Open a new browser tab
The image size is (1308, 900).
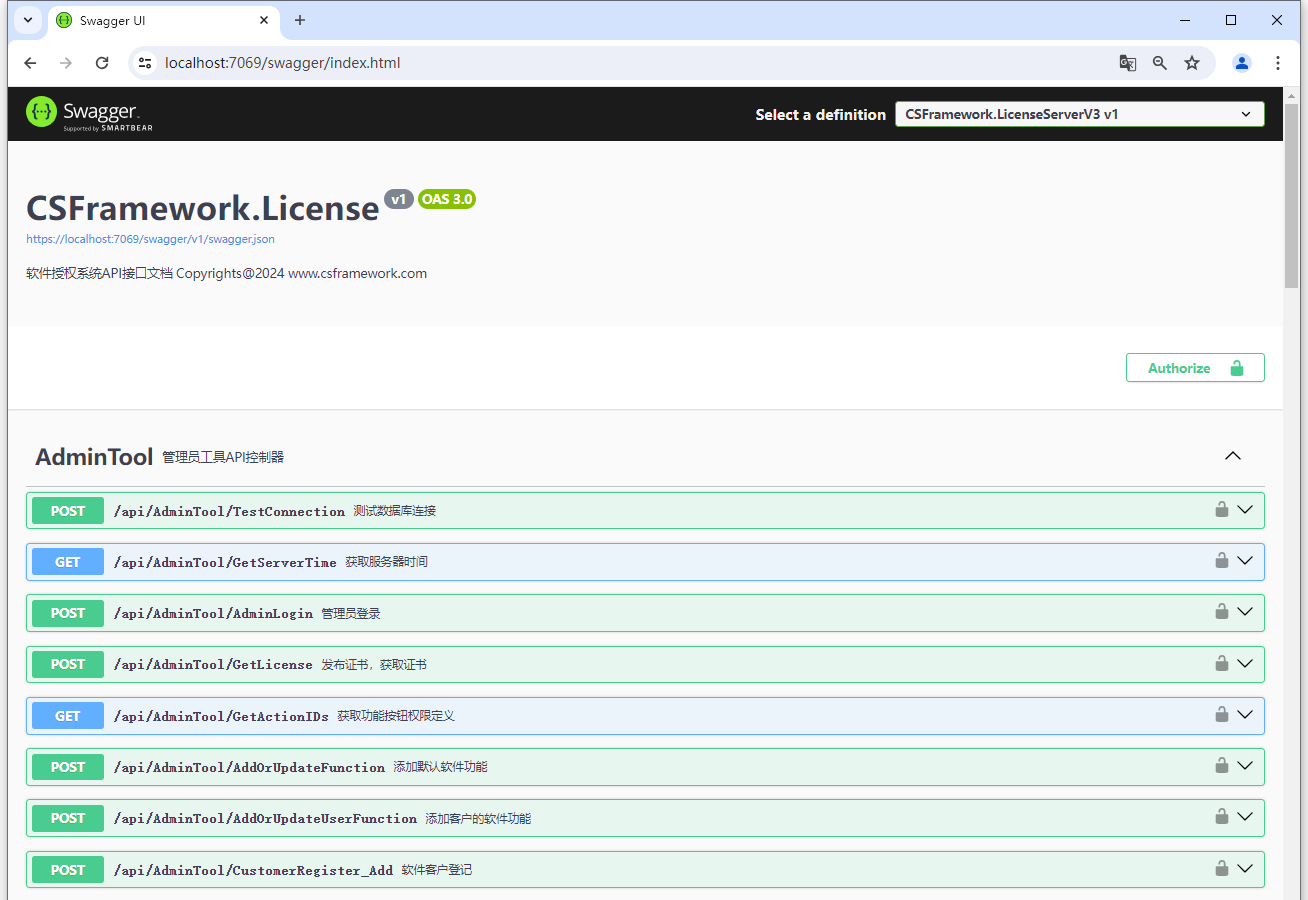pos(300,20)
